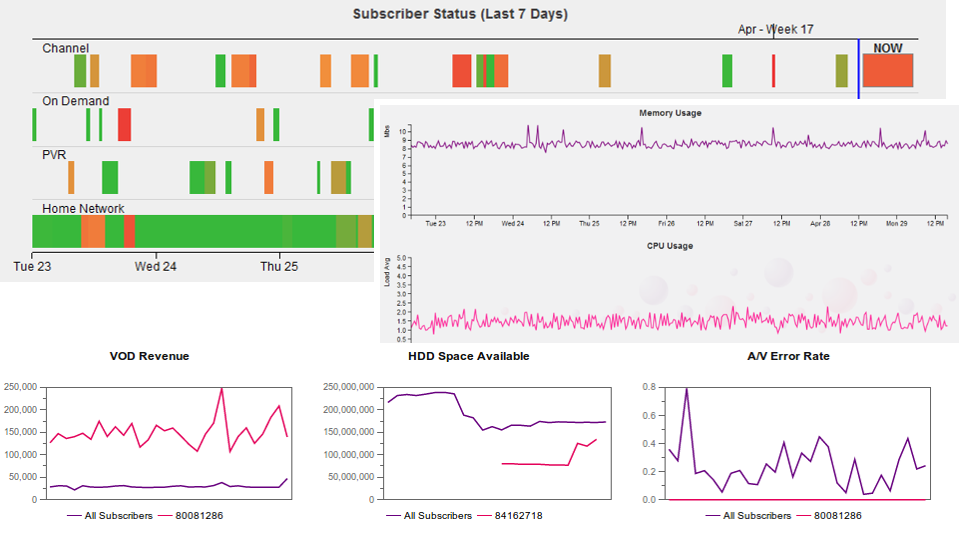
Task: Click the VOD Revenue chart title
Action: [x=149, y=356]
